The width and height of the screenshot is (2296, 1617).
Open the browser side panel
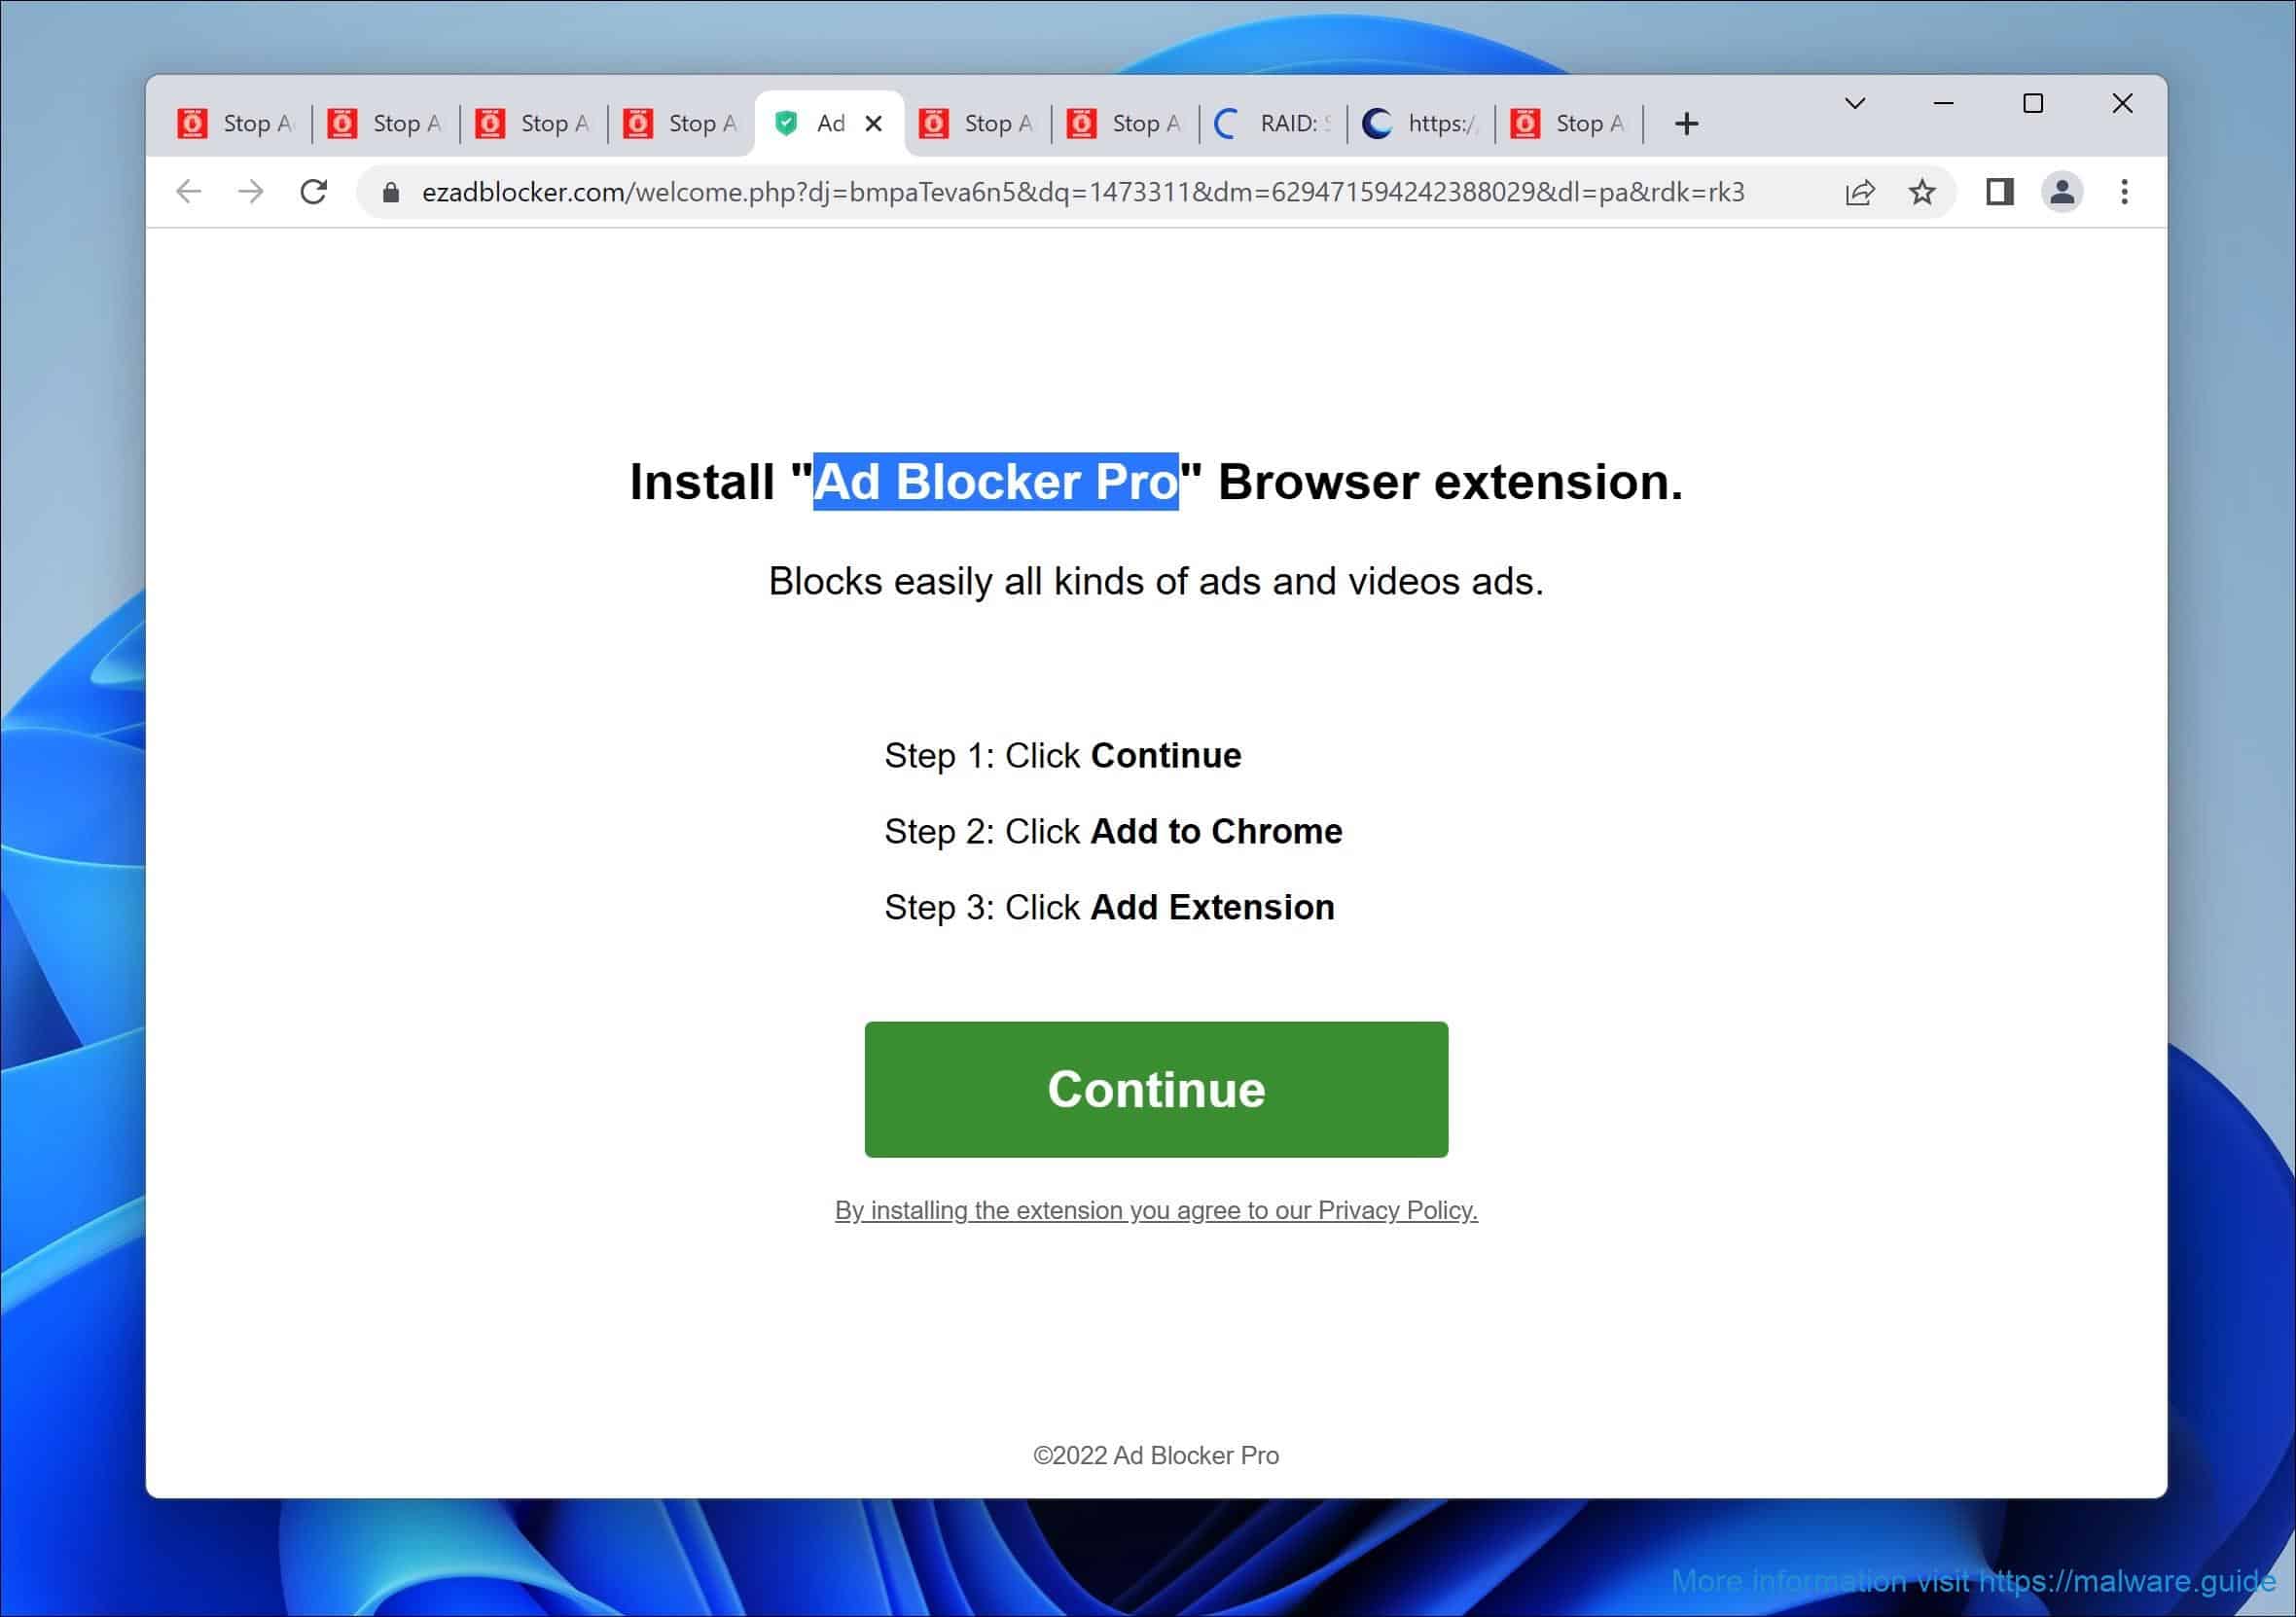tap(1999, 192)
